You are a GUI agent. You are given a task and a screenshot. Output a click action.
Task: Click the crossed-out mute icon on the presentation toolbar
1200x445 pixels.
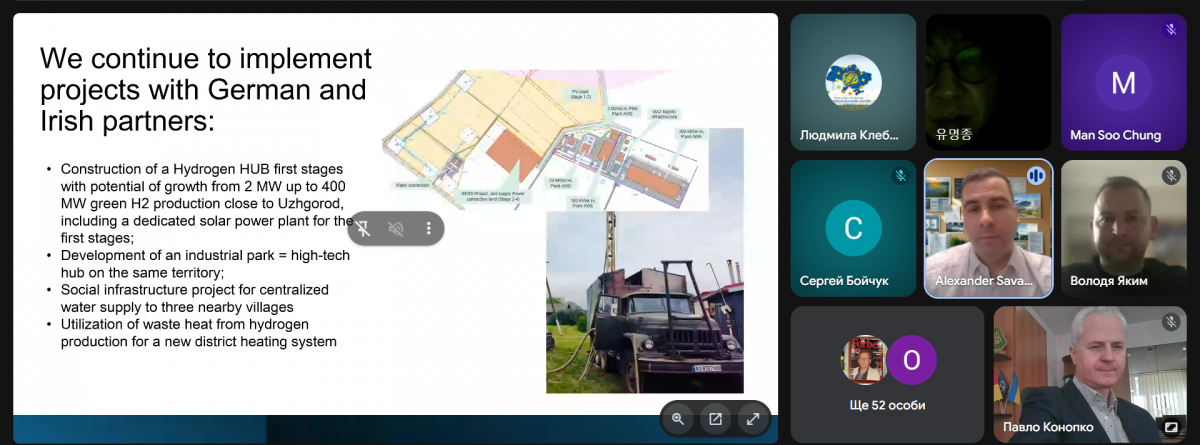396,229
